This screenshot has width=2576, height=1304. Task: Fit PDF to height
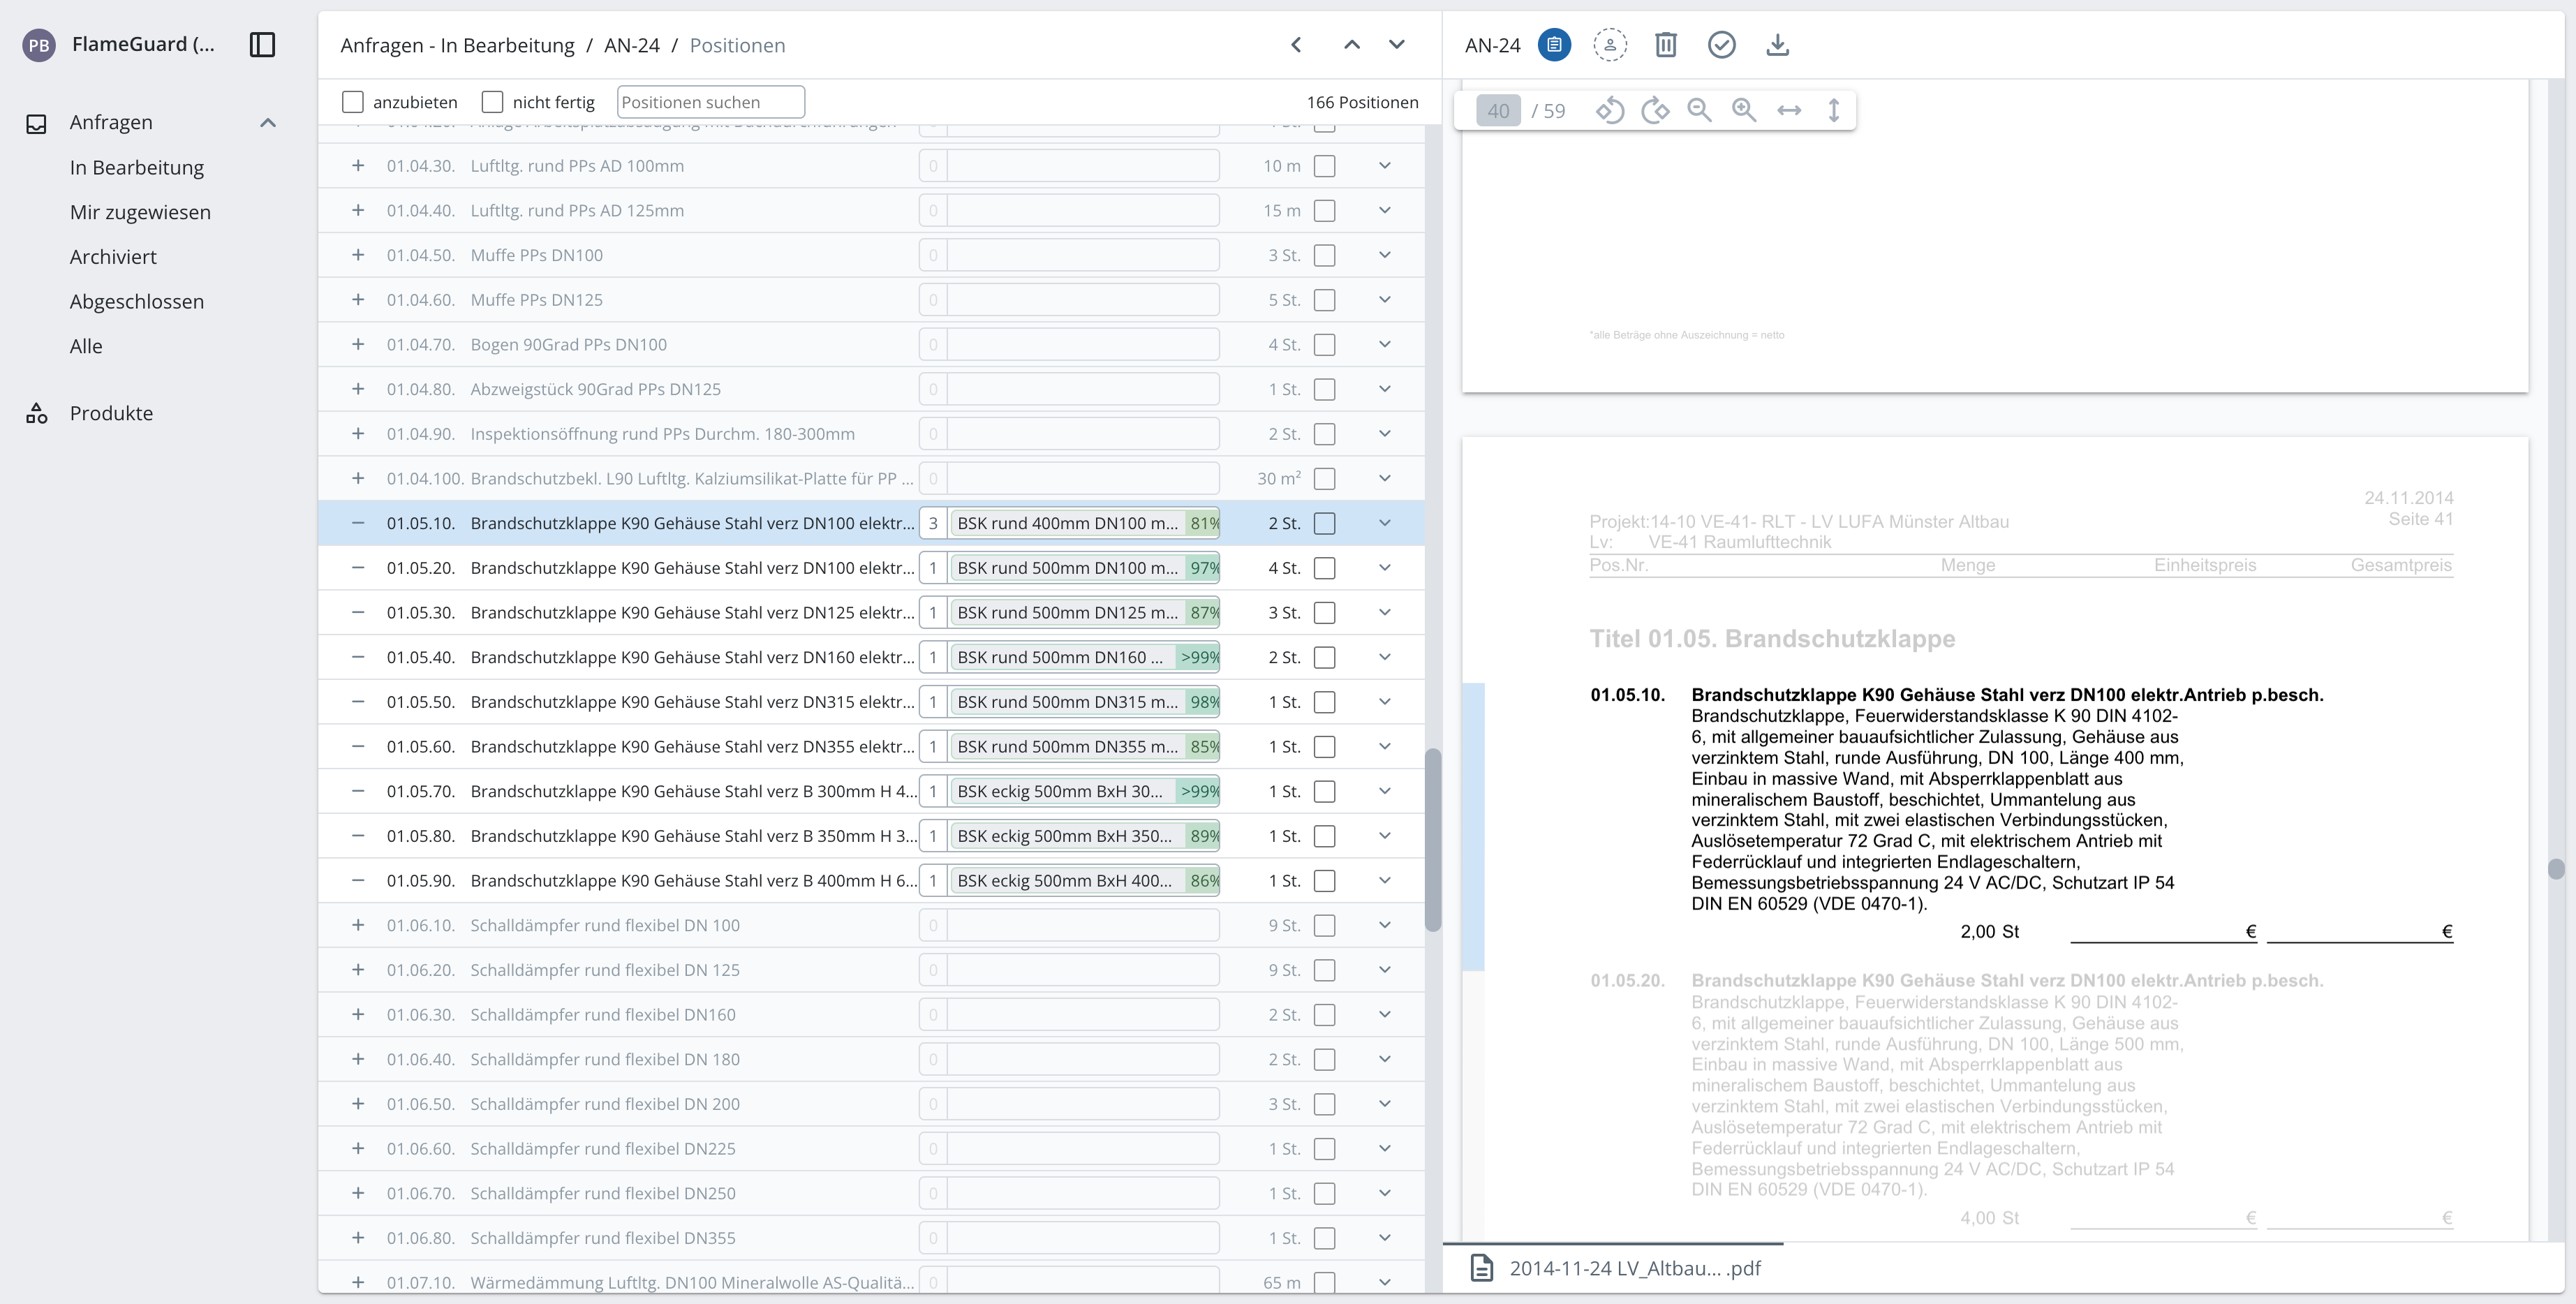[1834, 110]
